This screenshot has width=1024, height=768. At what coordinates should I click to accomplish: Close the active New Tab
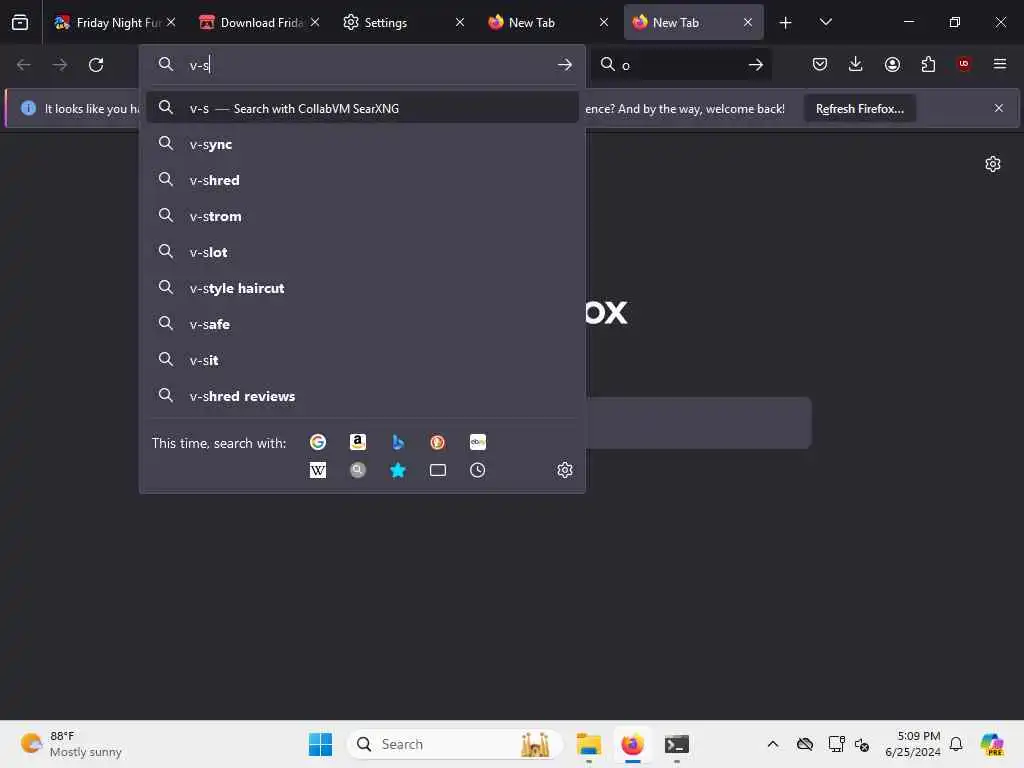point(748,23)
